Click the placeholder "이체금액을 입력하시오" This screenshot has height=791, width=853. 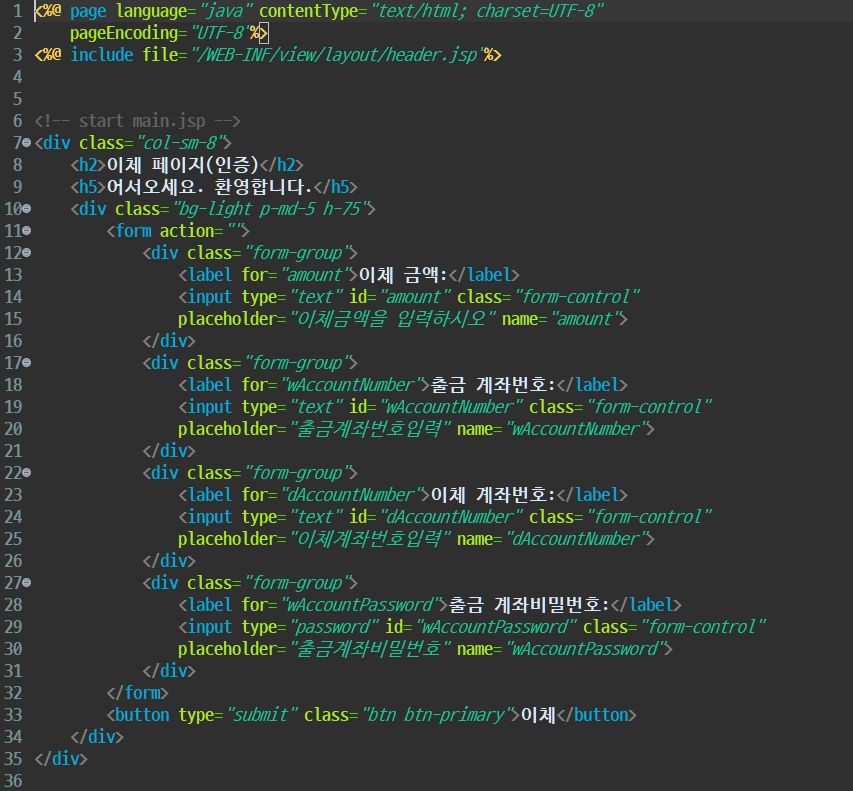point(393,319)
